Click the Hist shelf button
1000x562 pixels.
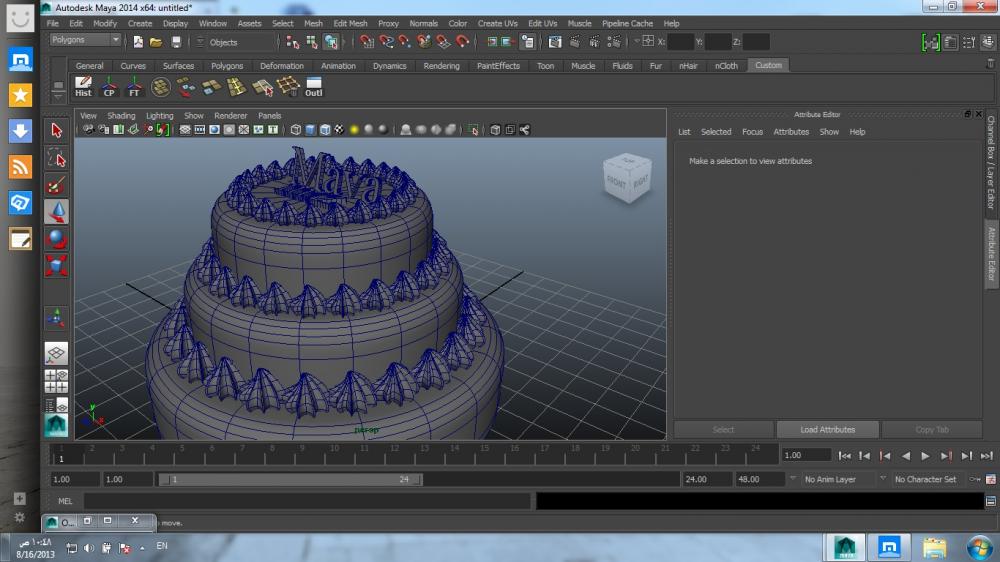tap(84, 87)
